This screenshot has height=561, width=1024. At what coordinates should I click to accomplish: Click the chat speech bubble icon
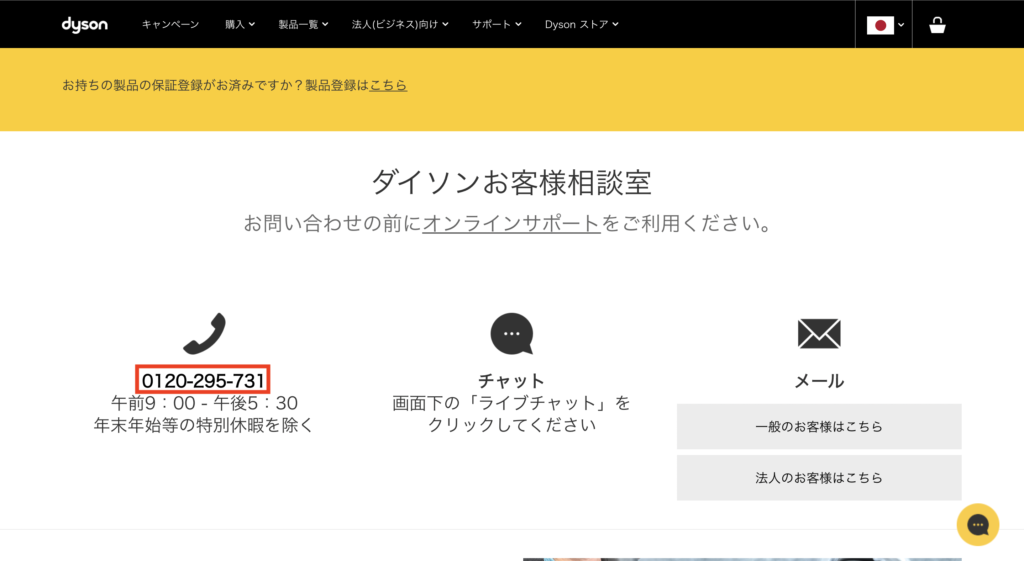pyautogui.click(x=512, y=334)
